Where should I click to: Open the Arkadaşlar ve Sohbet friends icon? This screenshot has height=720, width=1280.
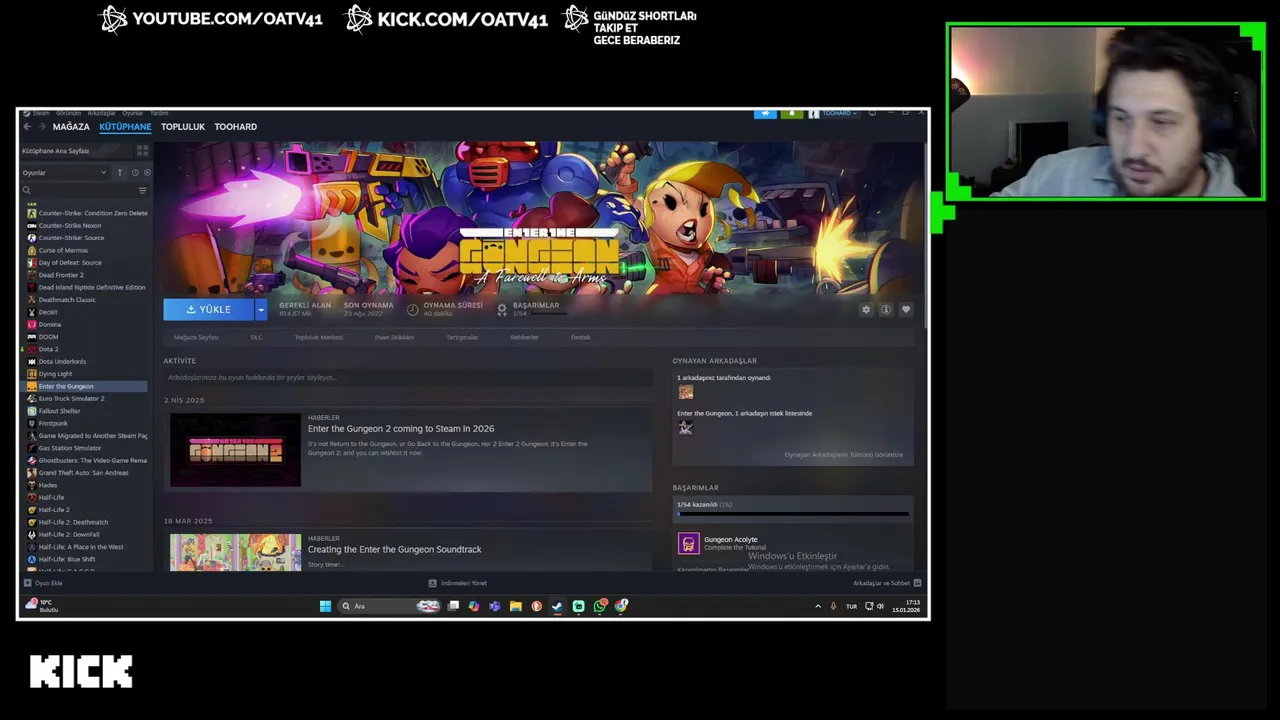(x=917, y=583)
